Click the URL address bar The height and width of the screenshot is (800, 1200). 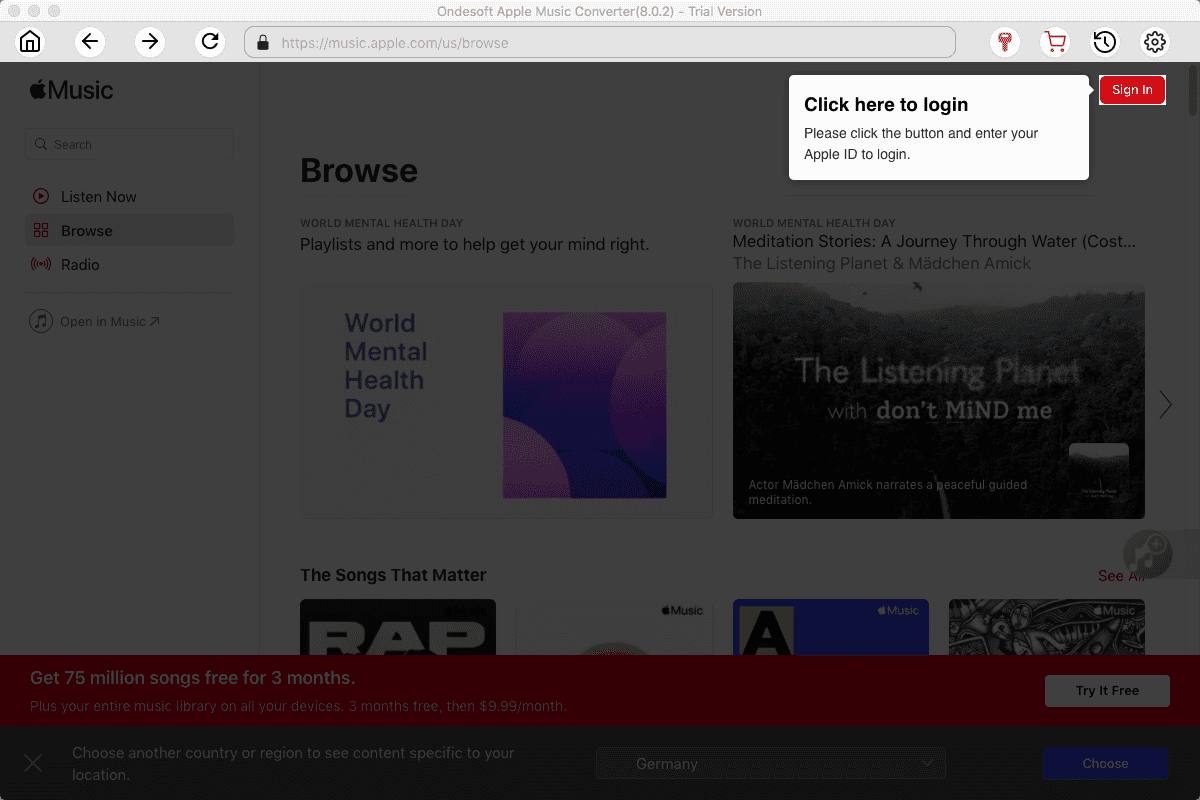[600, 43]
